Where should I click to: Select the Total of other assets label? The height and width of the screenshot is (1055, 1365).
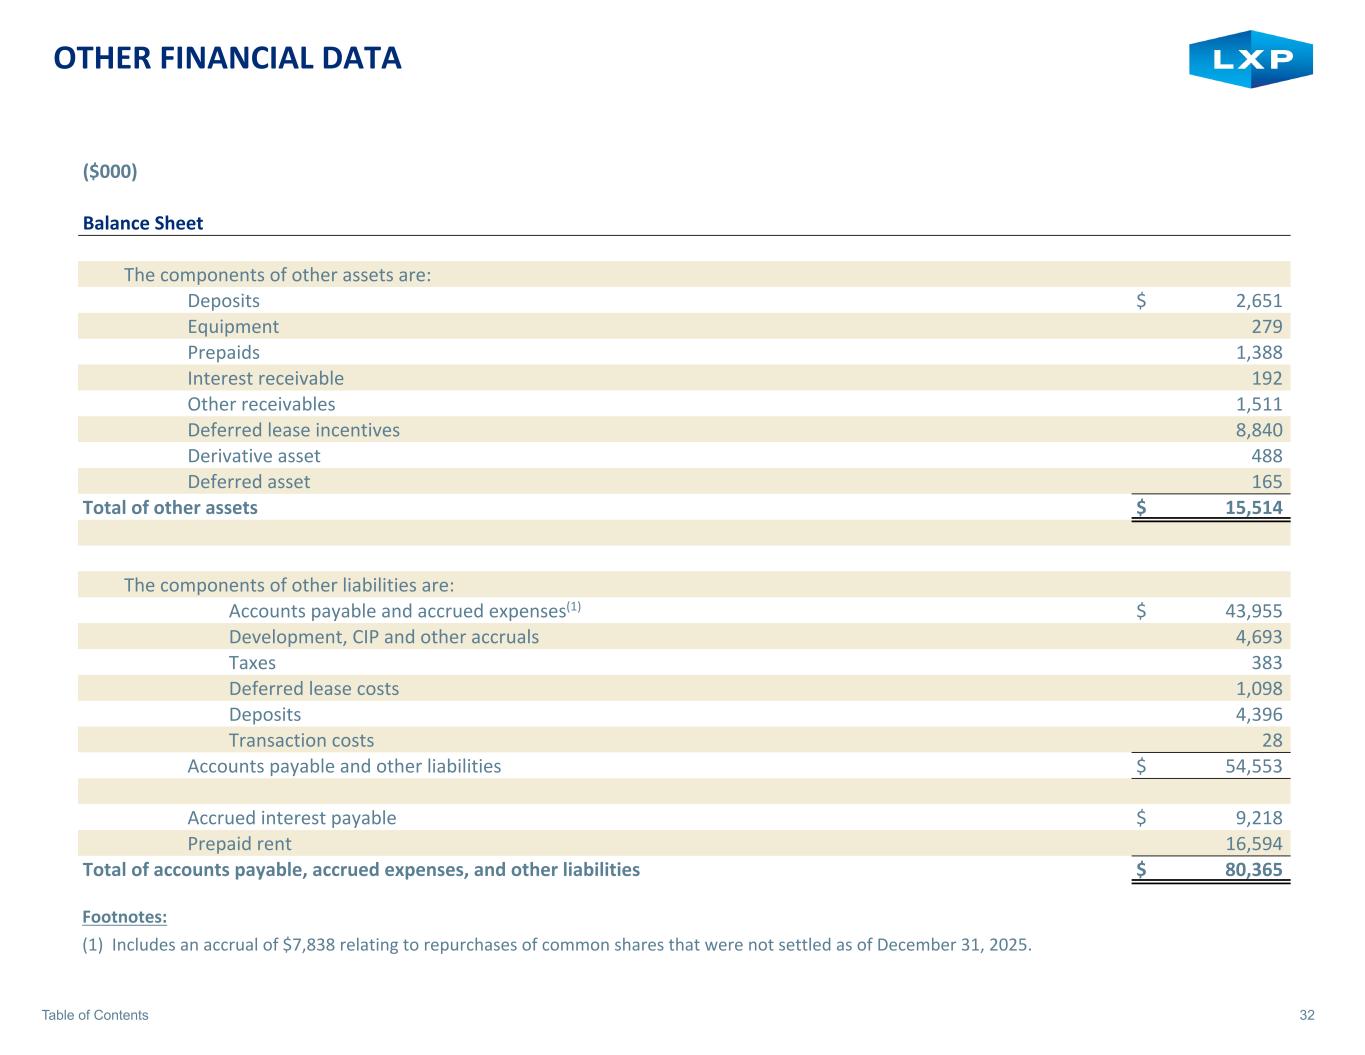point(170,507)
